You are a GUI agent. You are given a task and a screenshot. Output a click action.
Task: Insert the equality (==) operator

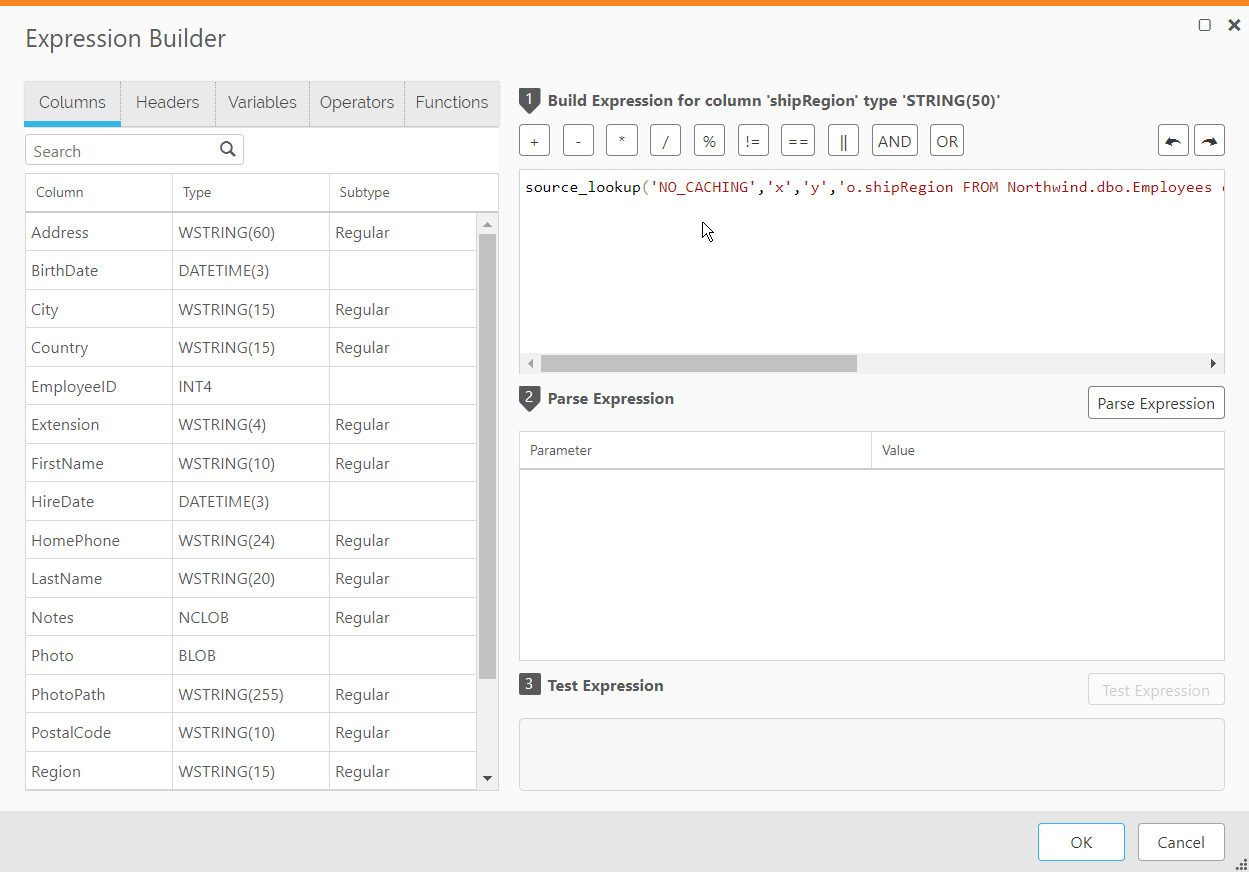click(x=797, y=140)
